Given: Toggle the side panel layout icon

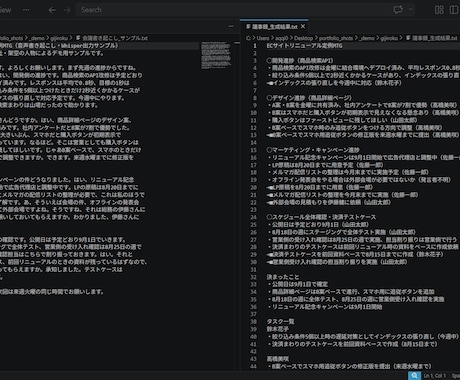Looking at the screenshot, I should (454, 10).
